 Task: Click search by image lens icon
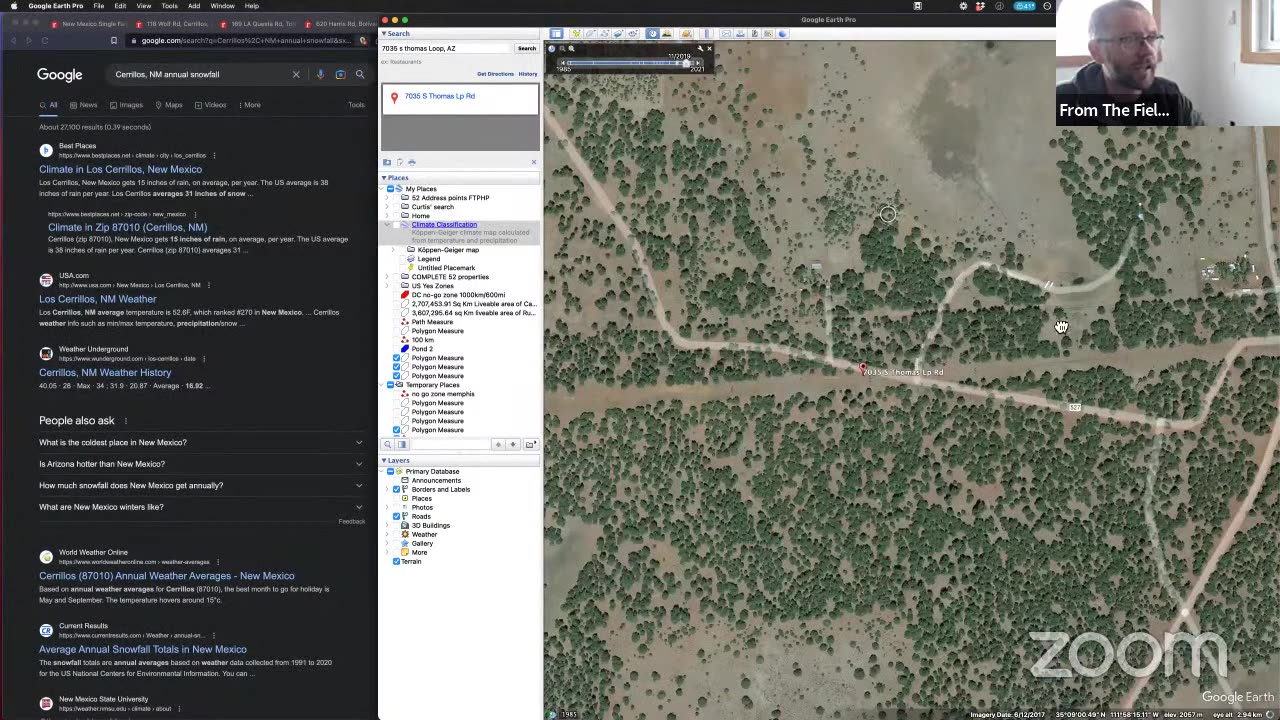(340, 74)
